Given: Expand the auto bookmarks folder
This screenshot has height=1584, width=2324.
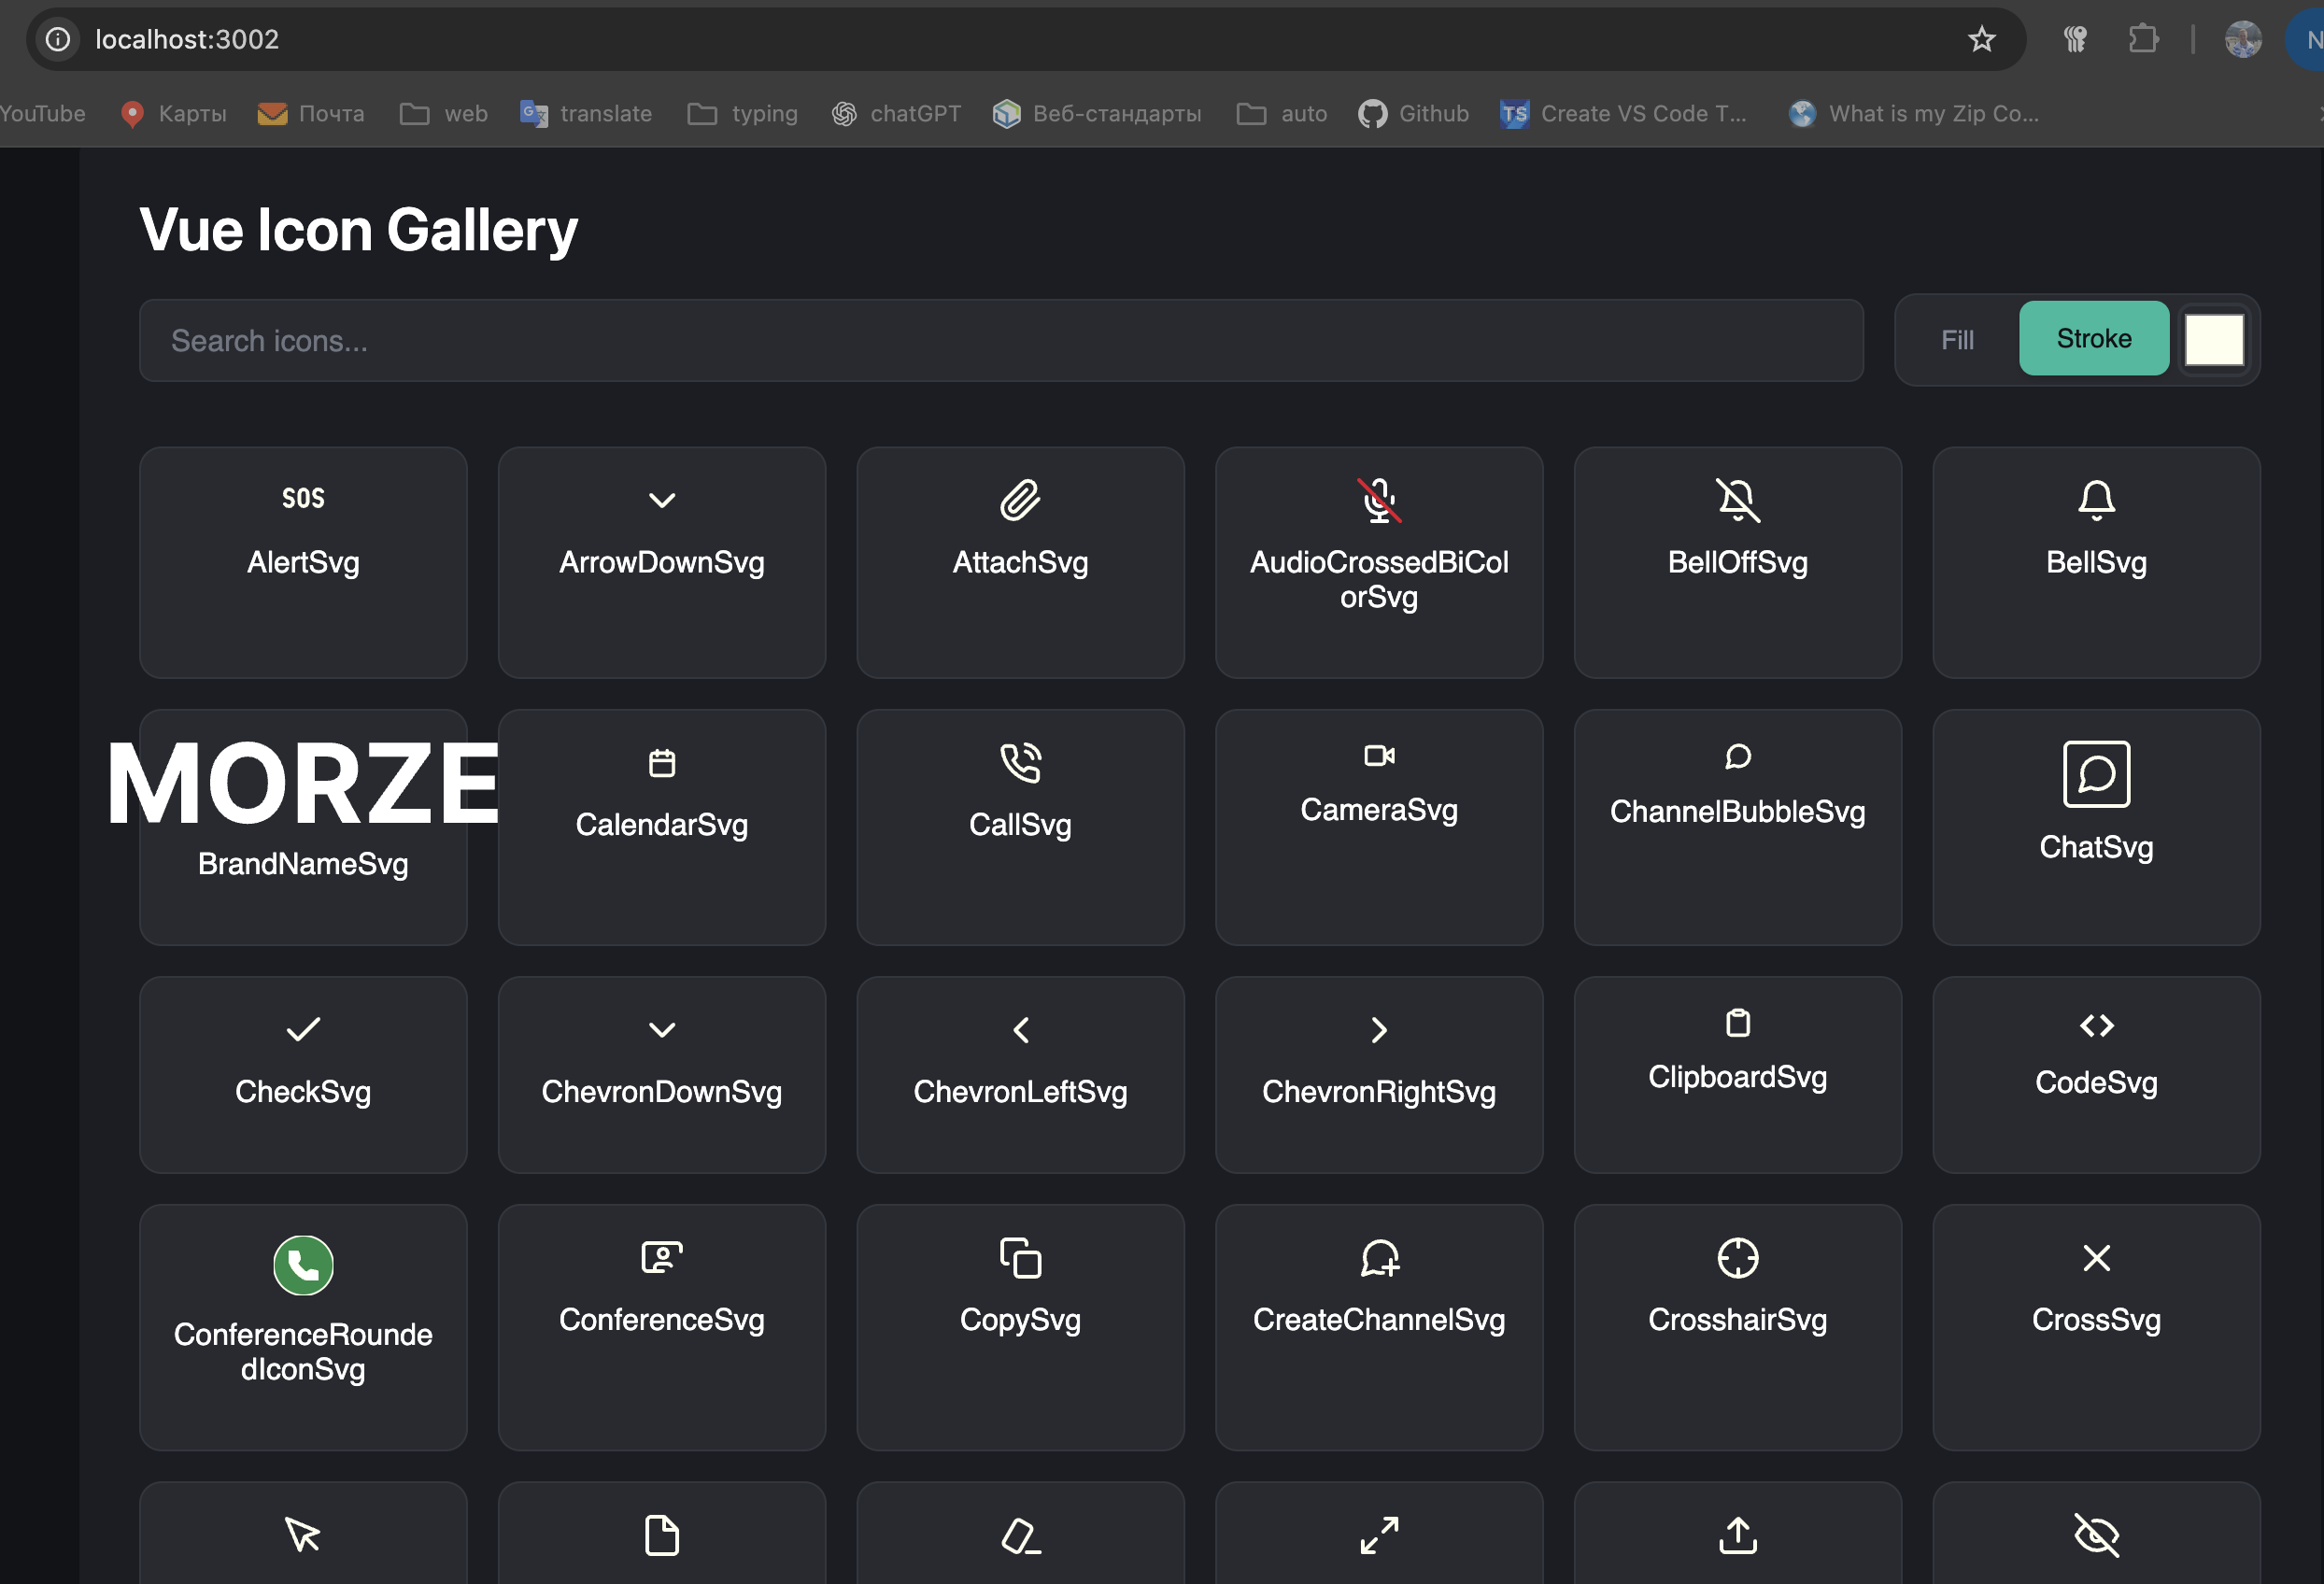Looking at the screenshot, I should coord(1282,114).
